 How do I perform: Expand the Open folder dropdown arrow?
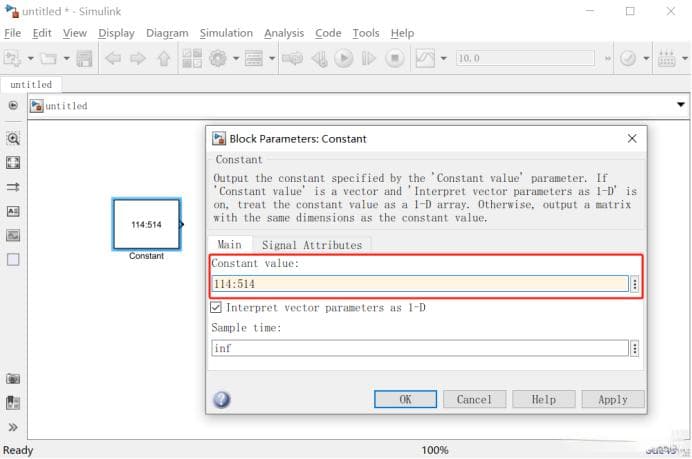click(x=67, y=58)
